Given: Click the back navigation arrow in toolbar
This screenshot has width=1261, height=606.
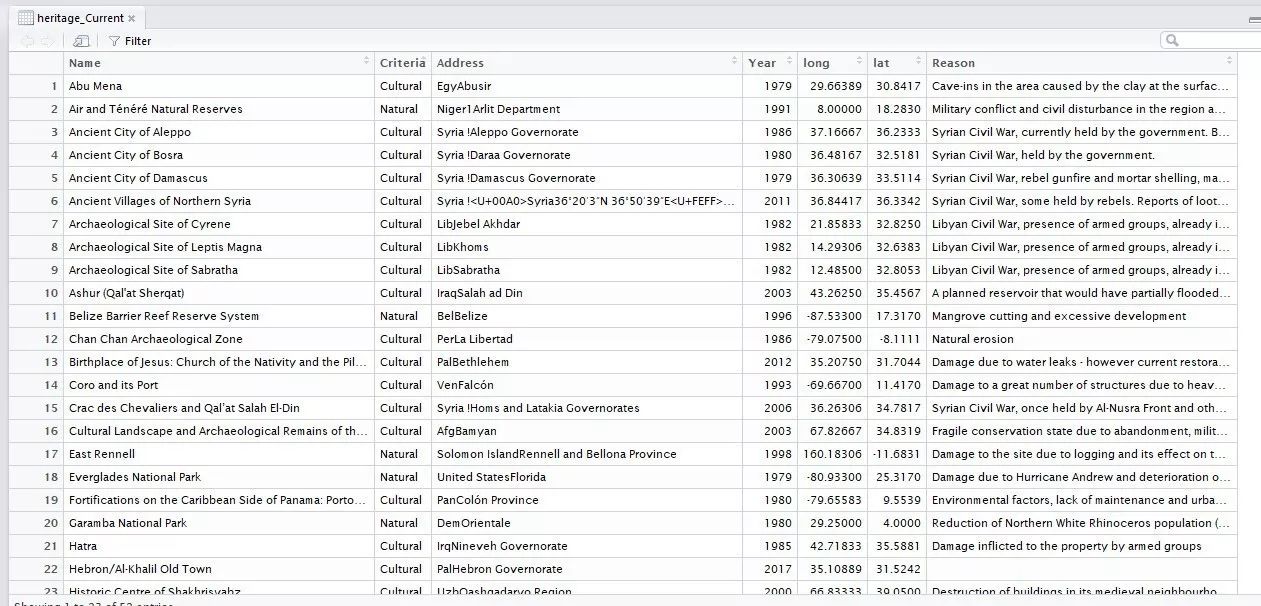Looking at the screenshot, I should tap(27, 41).
